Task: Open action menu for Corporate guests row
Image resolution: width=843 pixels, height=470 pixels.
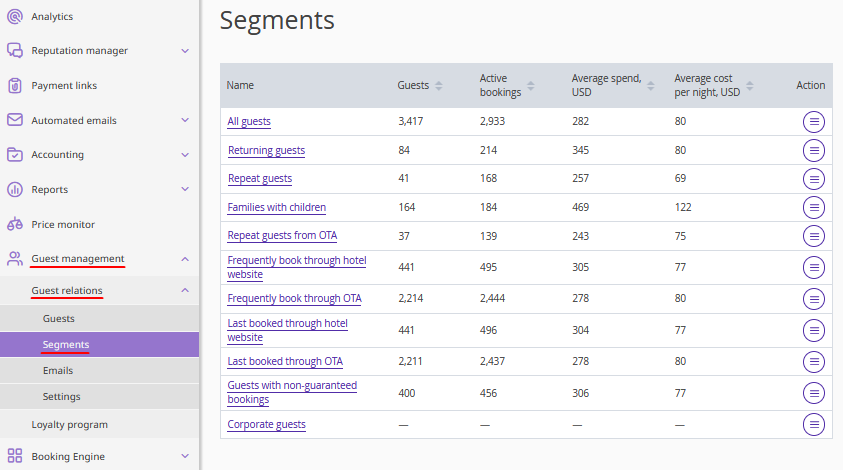Action: point(814,424)
